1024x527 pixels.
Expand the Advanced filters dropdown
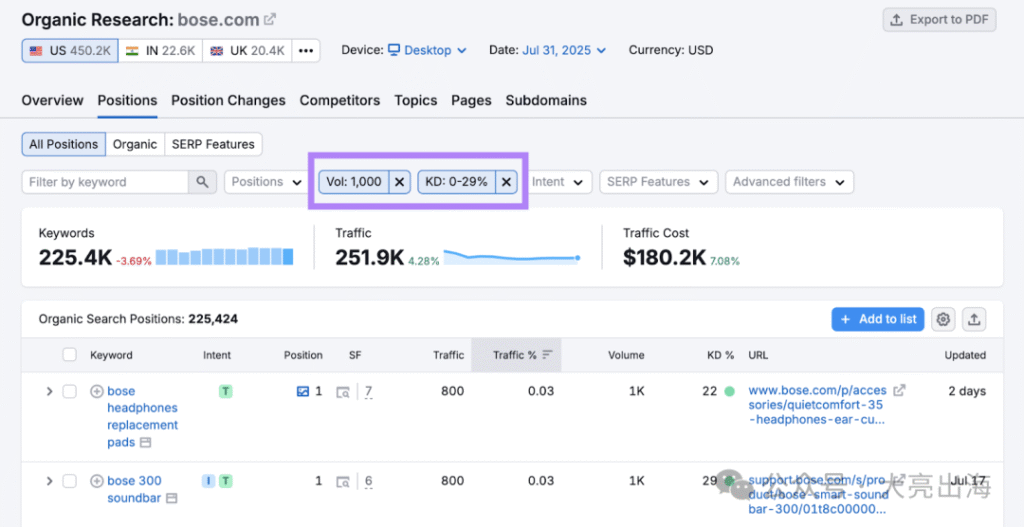[789, 182]
